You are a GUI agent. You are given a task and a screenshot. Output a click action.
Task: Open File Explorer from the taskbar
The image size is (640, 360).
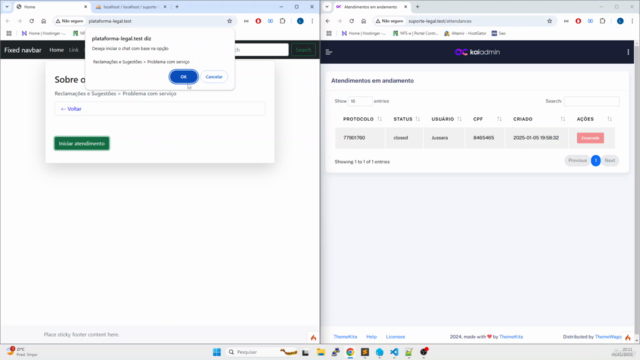click(x=321, y=352)
